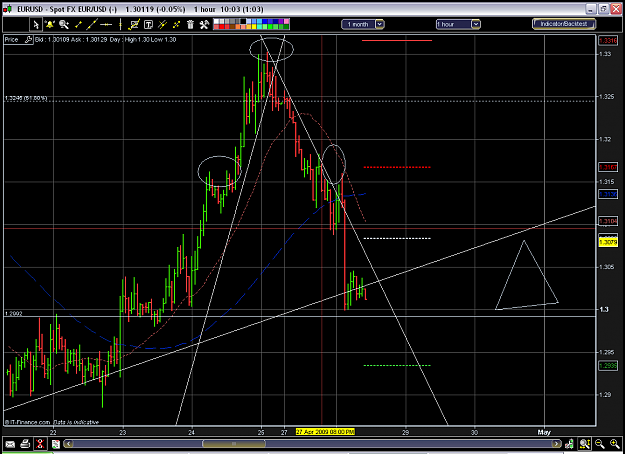This screenshot has width=625, height=454.
Task: Select the arrow cursor tool
Action: (36, 25)
